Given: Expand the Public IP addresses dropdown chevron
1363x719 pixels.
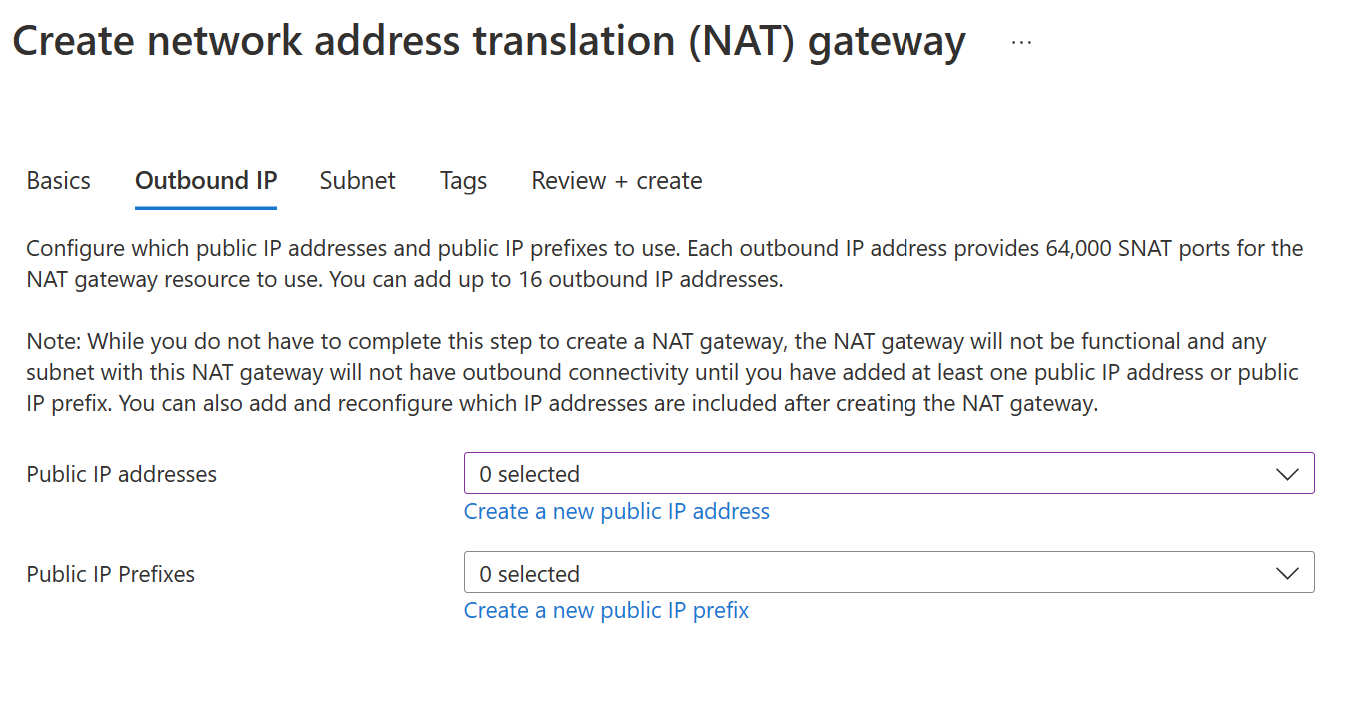Looking at the screenshot, I should pyautogui.click(x=1288, y=473).
